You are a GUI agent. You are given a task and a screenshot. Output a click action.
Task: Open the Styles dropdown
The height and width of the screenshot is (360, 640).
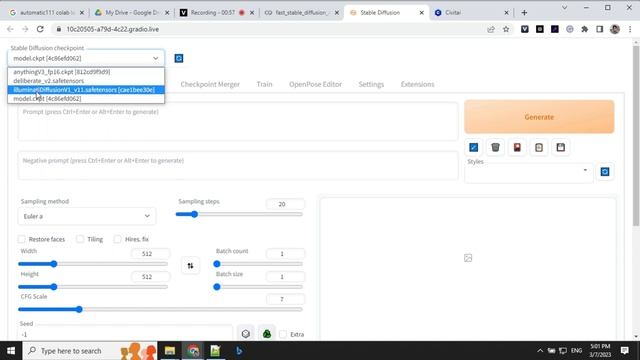click(x=529, y=173)
